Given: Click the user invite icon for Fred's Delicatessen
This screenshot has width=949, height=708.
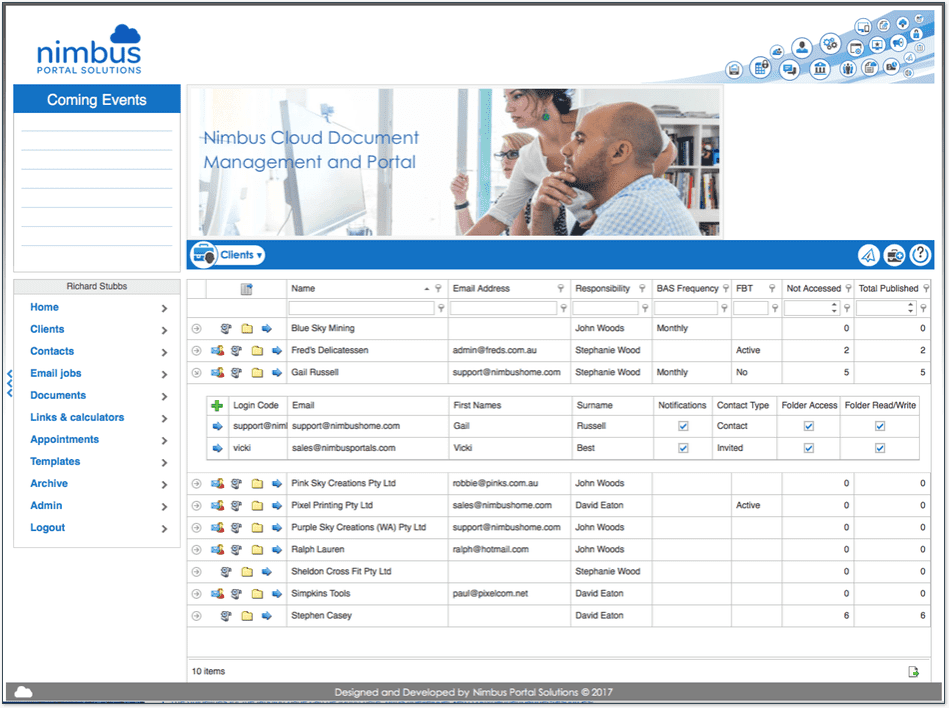Looking at the screenshot, I should tap(217, 351).
